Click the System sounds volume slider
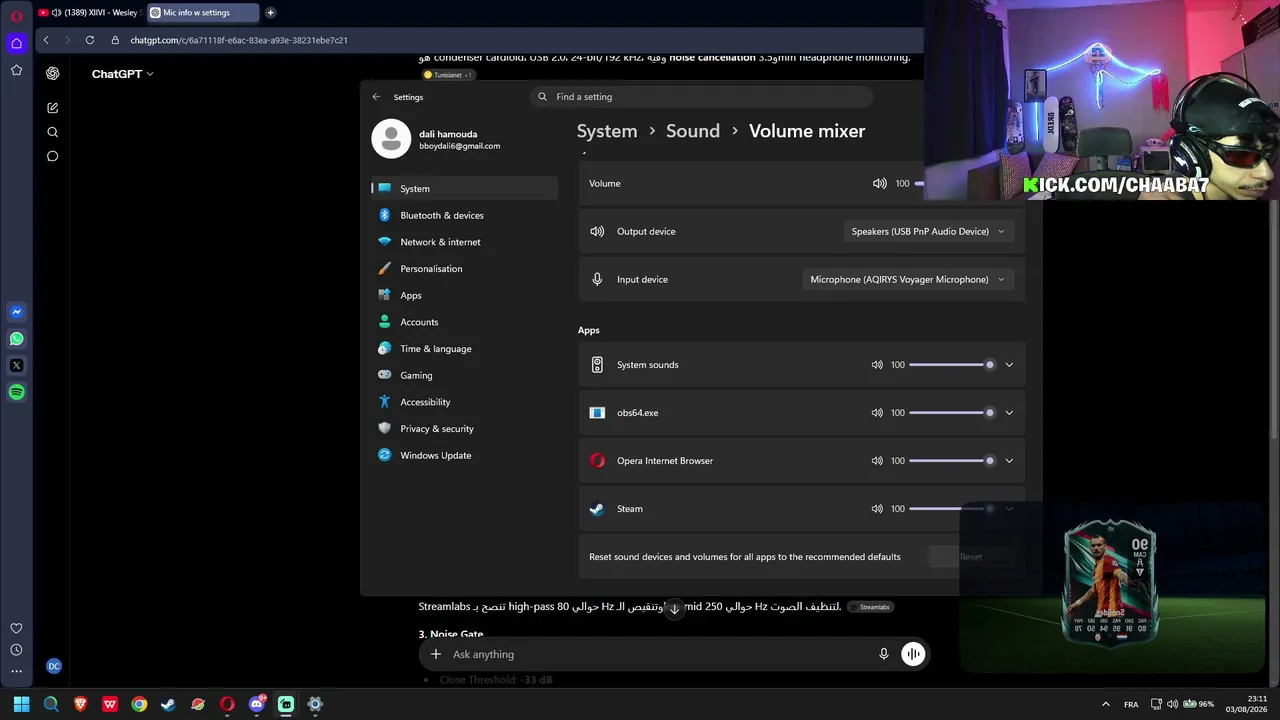 coord(952,365)
